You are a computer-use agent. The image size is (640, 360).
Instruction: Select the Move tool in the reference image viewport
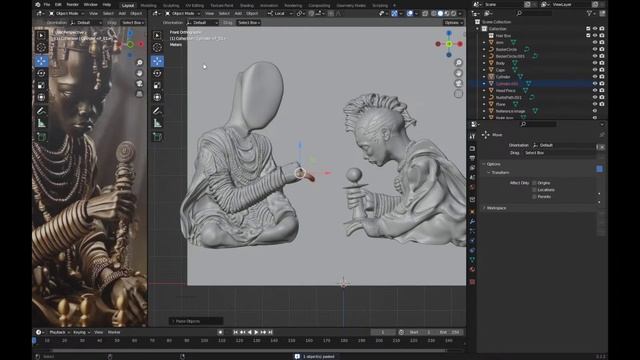click(41, 61)
